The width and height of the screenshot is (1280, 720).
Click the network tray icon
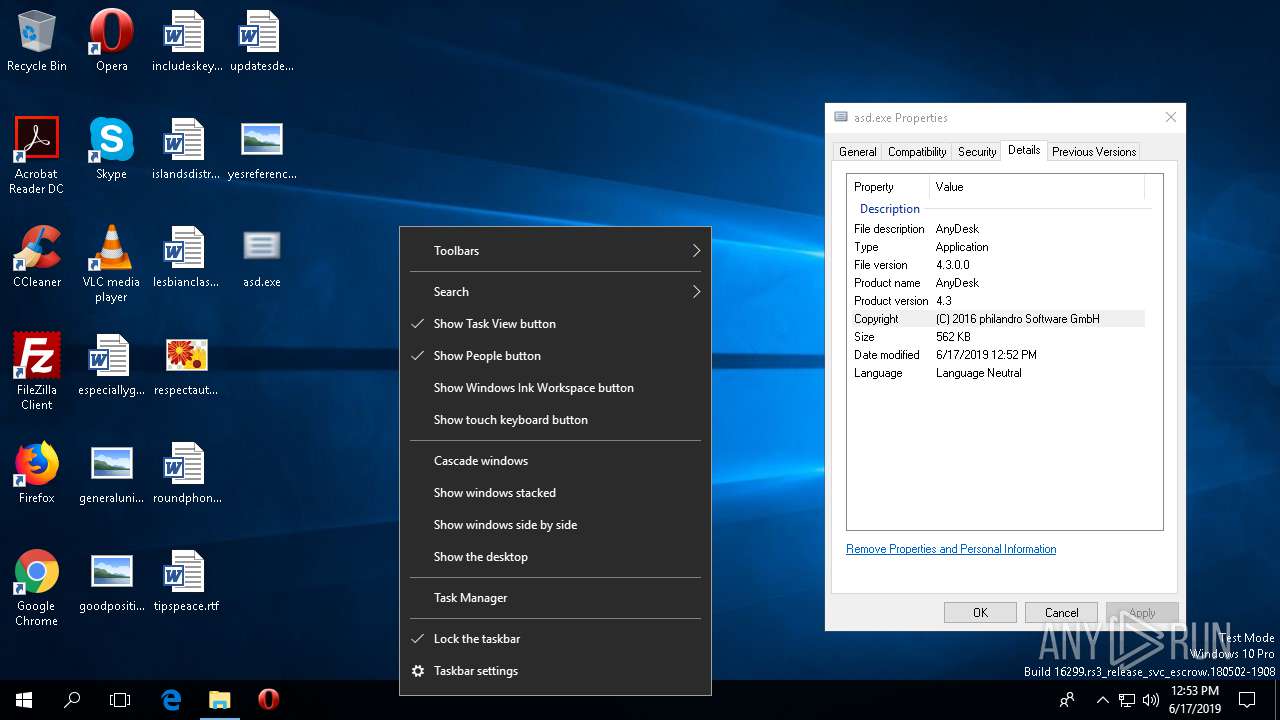(1127, 700)
